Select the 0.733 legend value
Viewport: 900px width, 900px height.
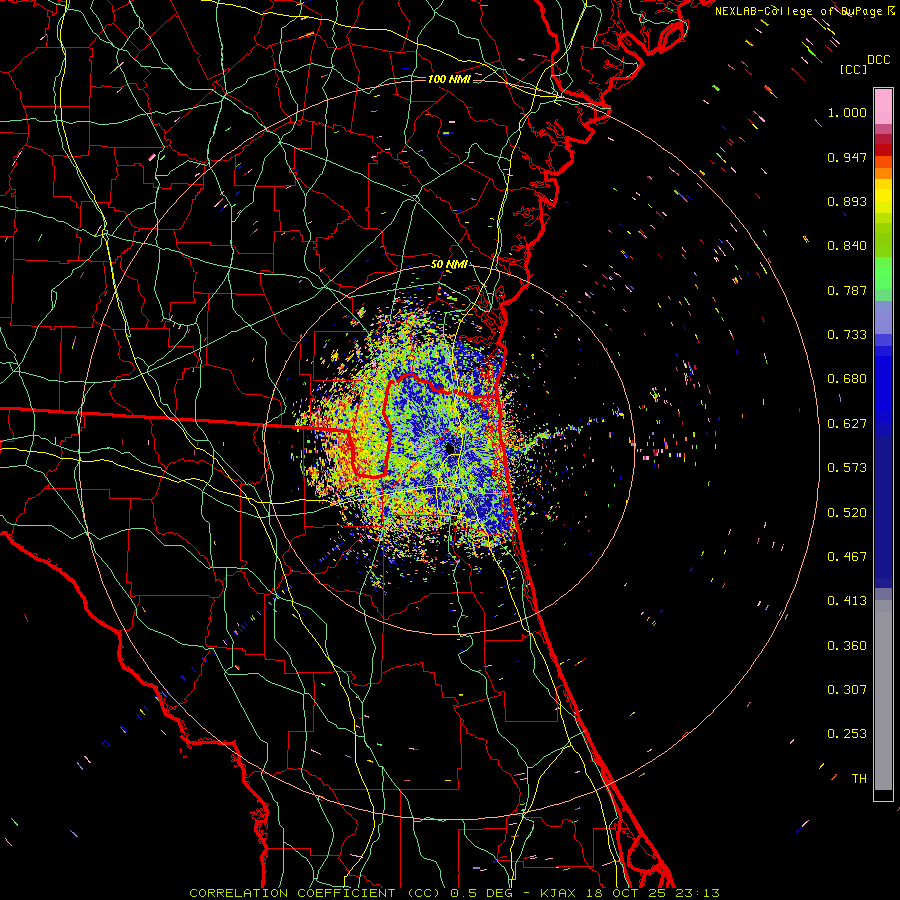pyautogui.click(x=847, y=335)
